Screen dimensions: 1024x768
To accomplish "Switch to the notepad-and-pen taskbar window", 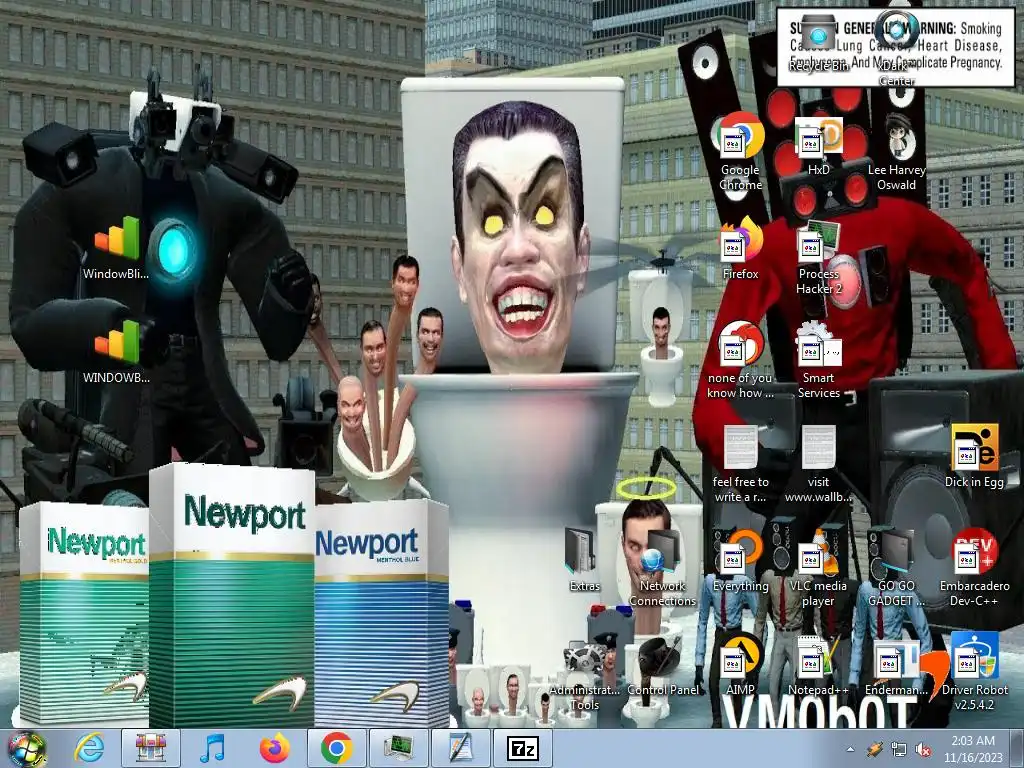I will pyautogui.click(x=460, y=748).
